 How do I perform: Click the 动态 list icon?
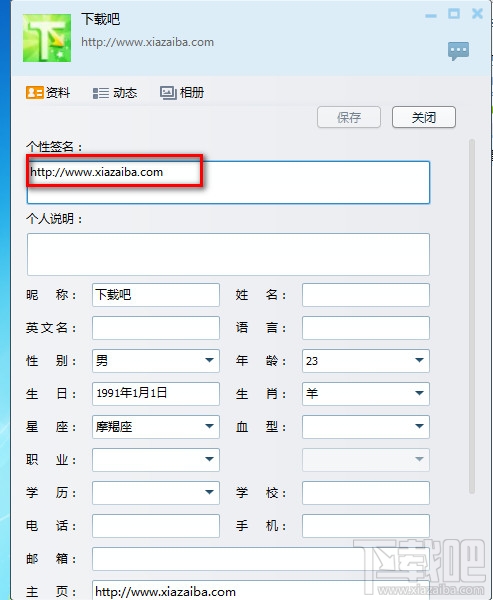click(x=101, y=93)
